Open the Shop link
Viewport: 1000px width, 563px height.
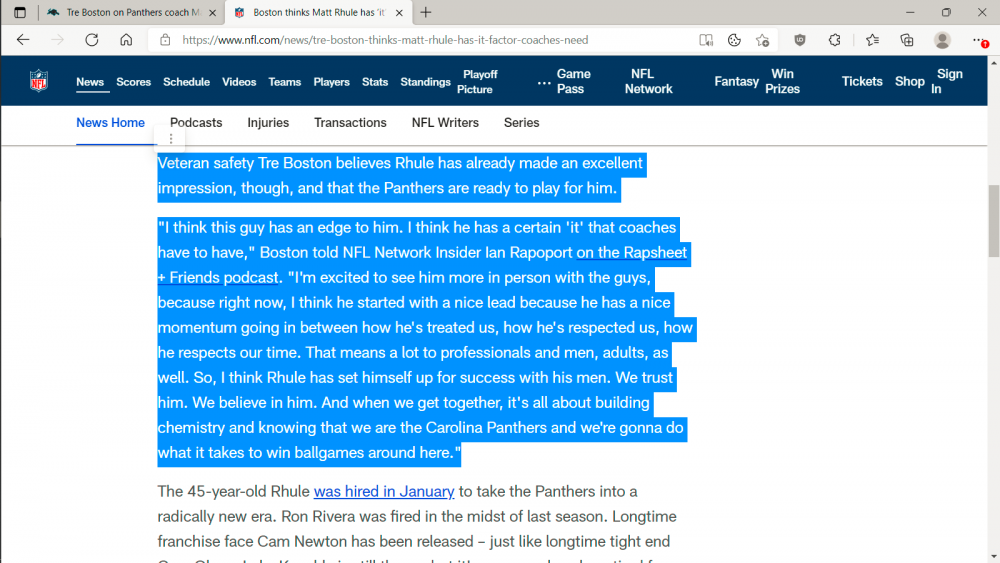909,82
